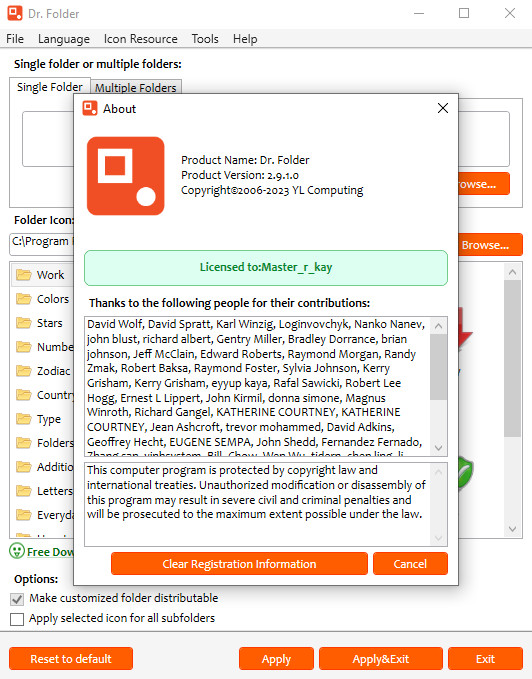
Task: Click the small About dialog title icon
Action: (90, 108)
